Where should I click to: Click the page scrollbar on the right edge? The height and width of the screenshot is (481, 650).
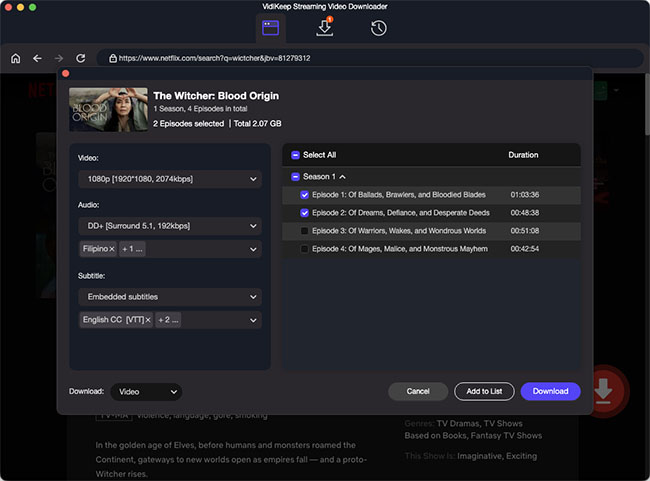click(647, 104)
